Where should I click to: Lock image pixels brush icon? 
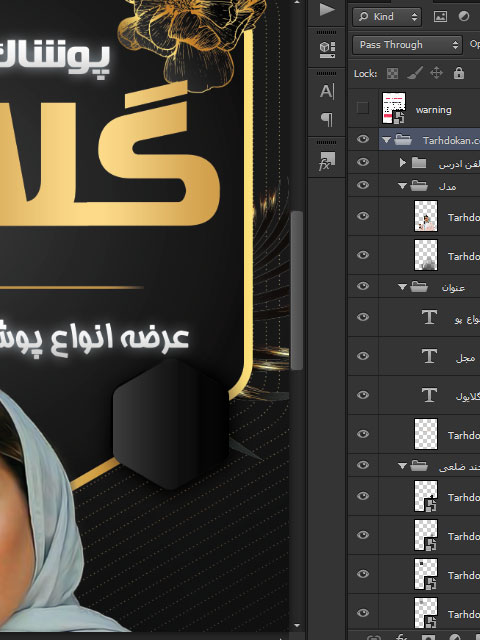pos(415,73)
